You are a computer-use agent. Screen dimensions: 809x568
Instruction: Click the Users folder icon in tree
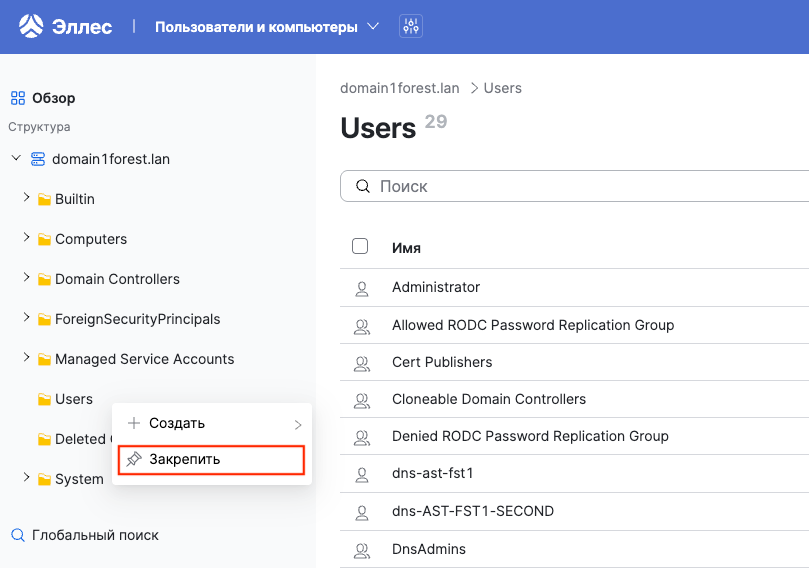click(44, 400)
